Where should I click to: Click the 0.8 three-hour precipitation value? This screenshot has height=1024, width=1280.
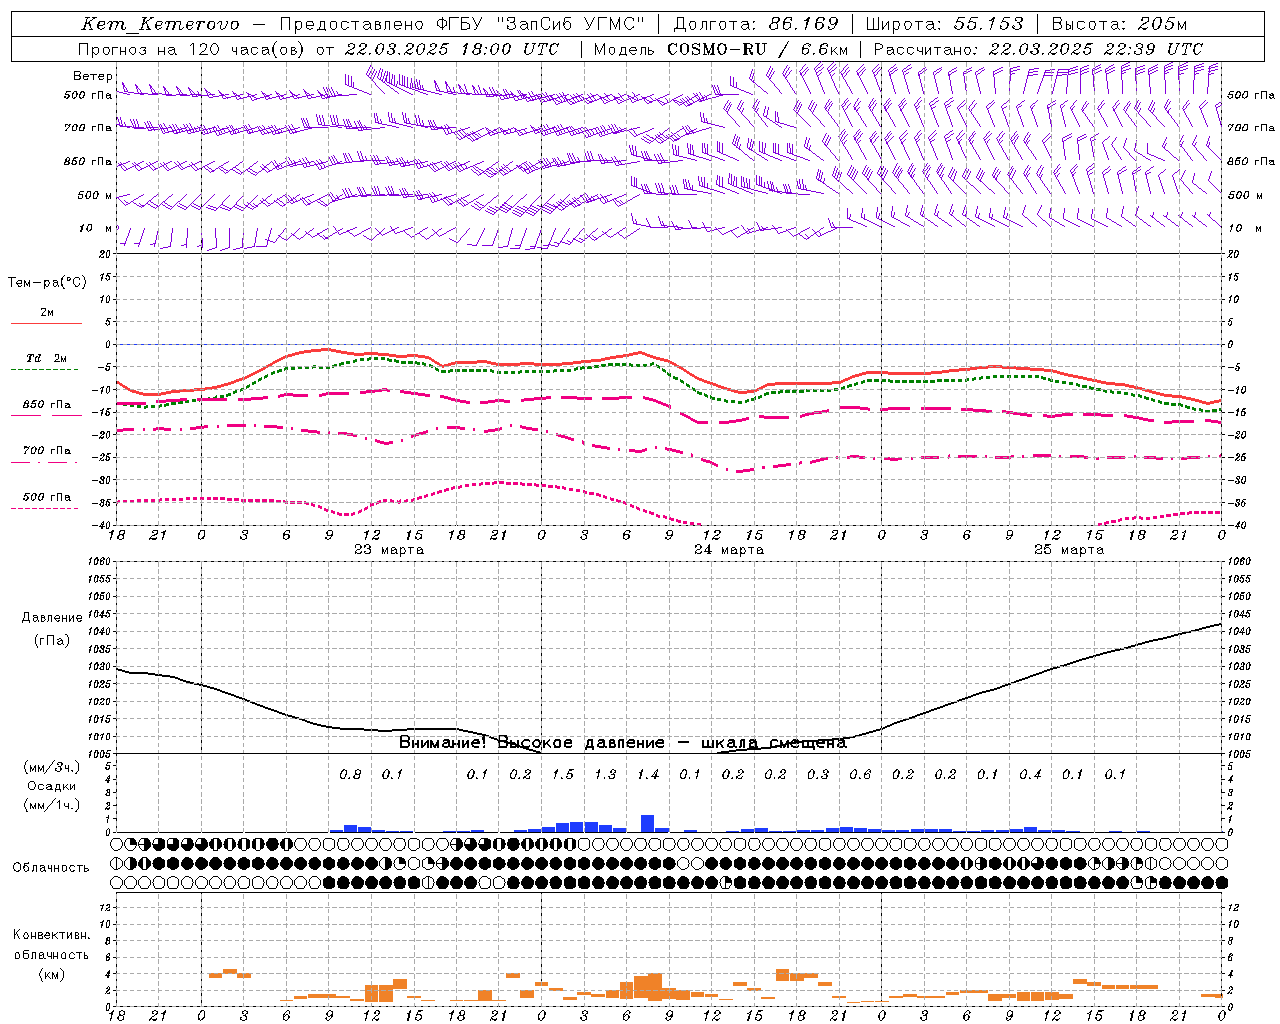pyautogui.click(x=350, y=775)
